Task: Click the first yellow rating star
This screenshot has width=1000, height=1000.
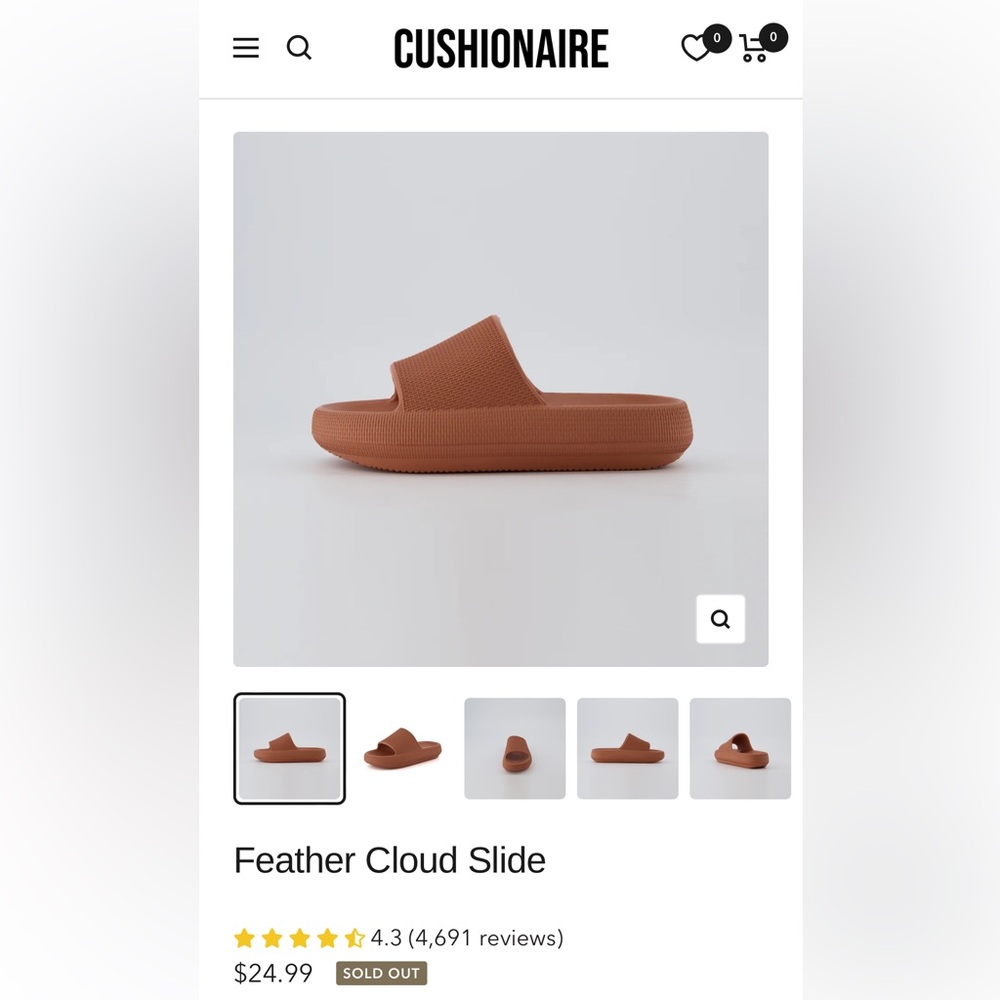Action: (245, 938)
